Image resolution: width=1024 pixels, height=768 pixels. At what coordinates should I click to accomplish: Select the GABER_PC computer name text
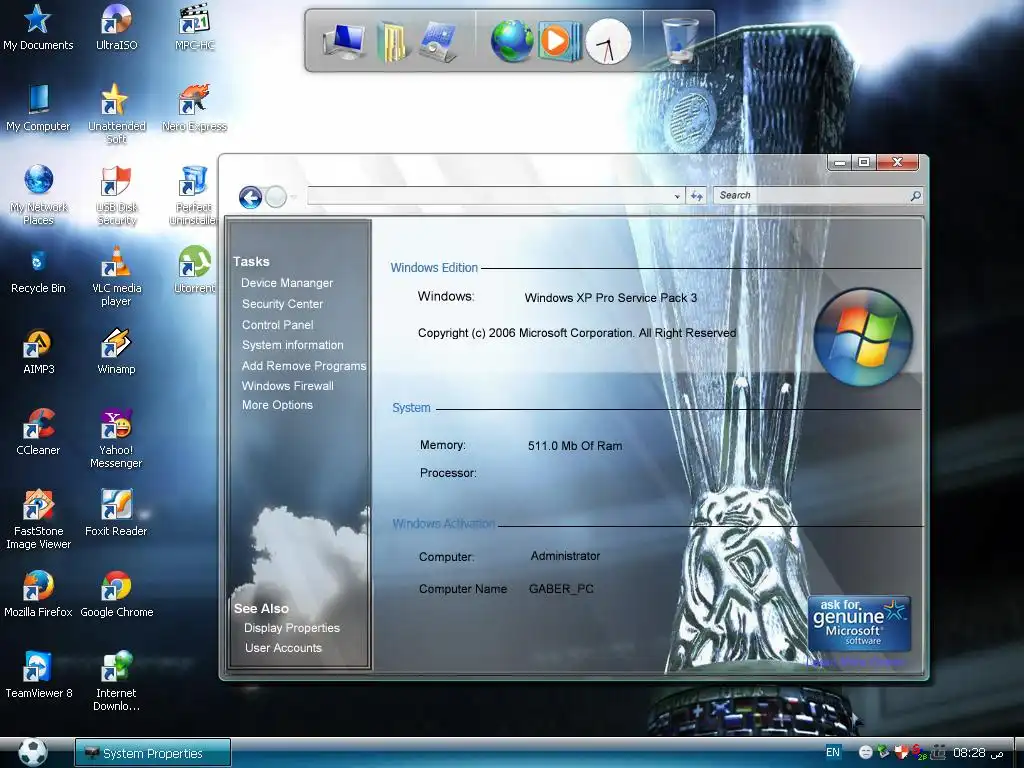(x=561, y=589)
